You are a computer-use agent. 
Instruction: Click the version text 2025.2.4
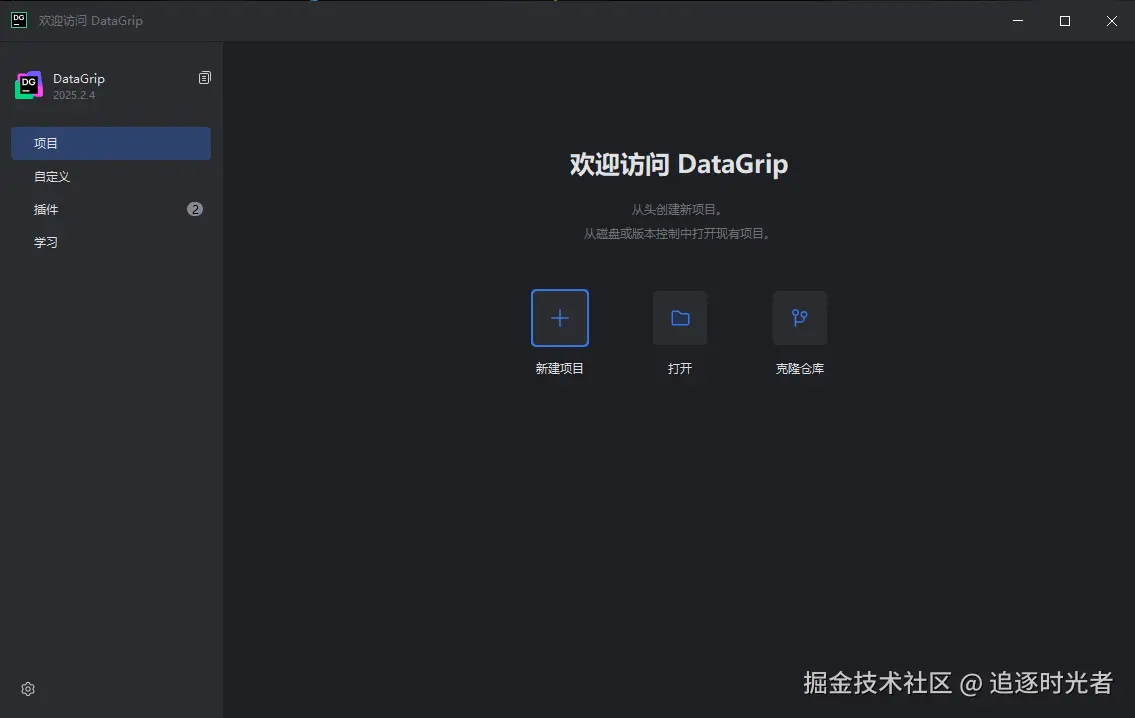pos(74,95)
